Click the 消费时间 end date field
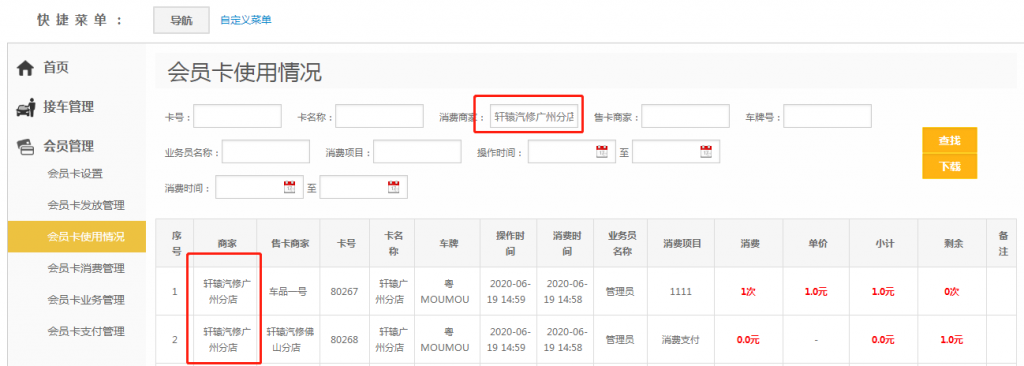Screen dimensions: 1024x366 (364, 188)
